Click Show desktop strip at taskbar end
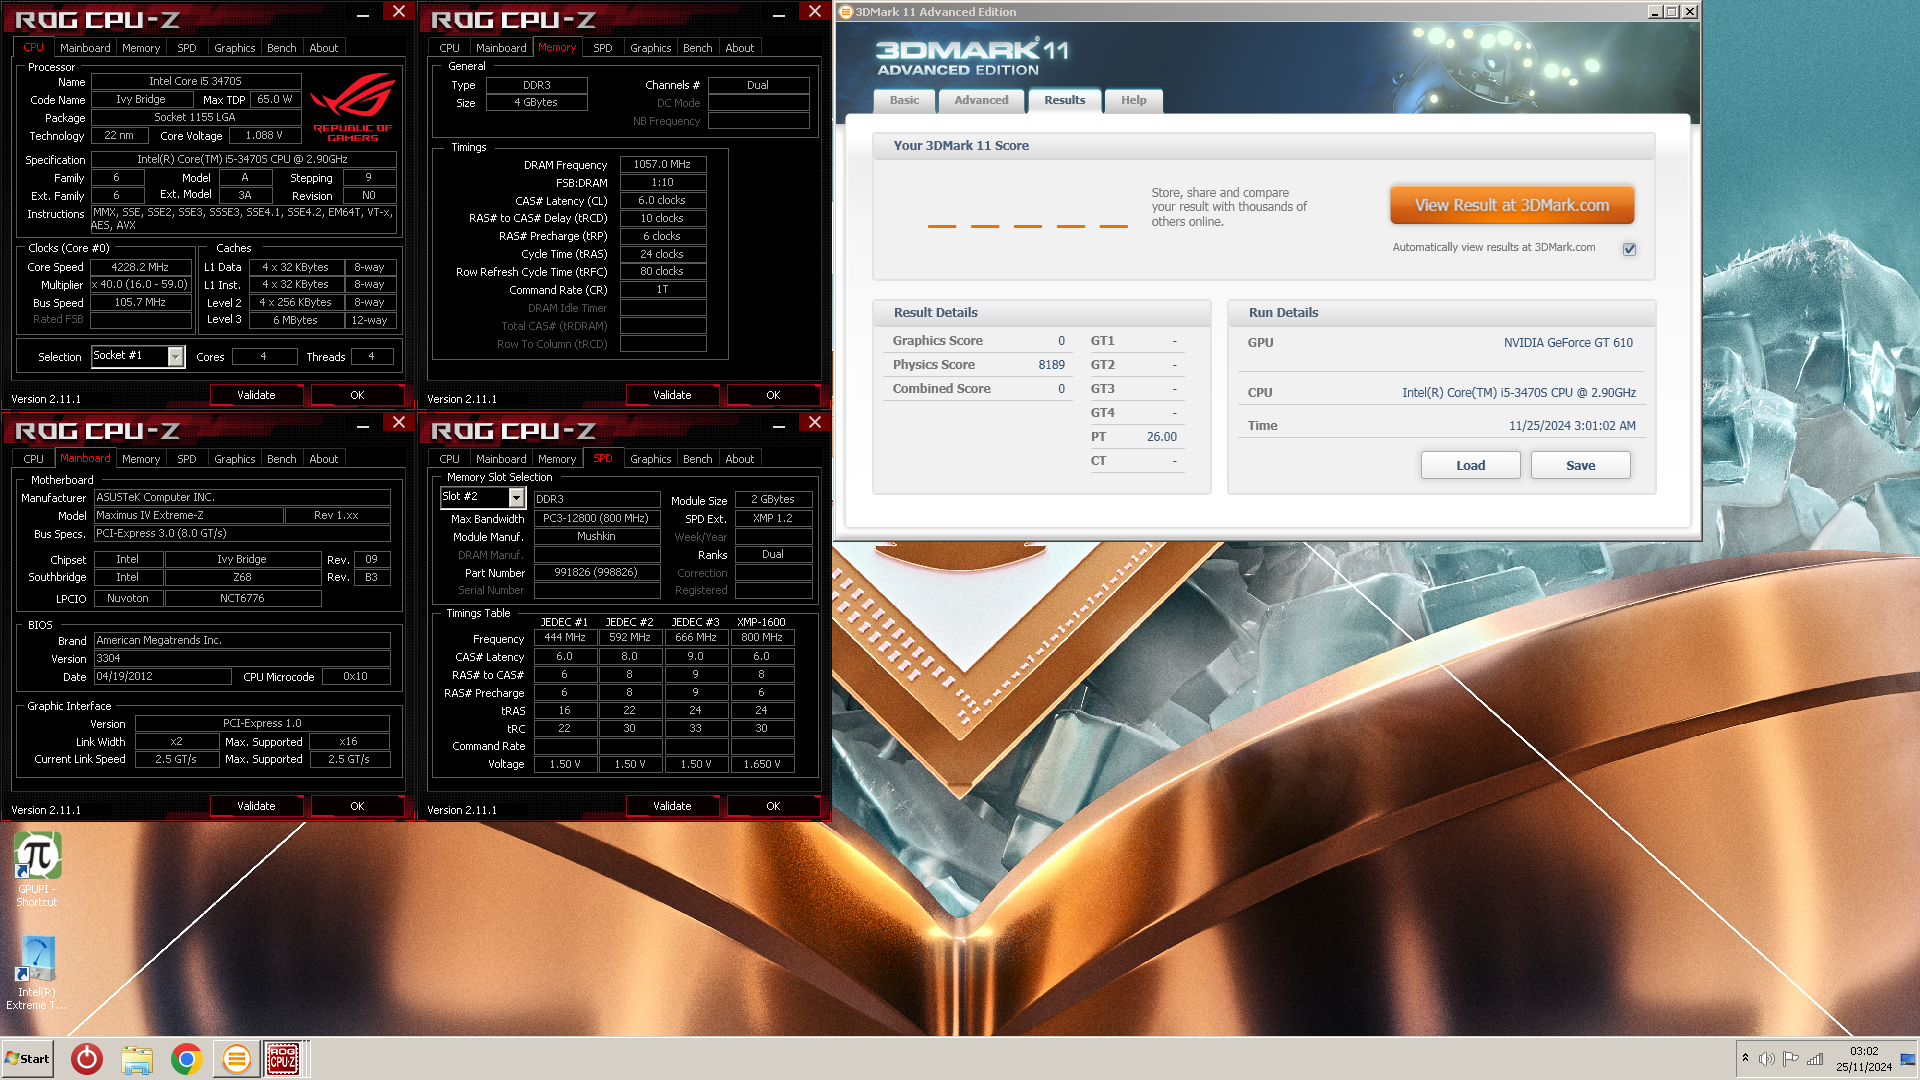The image size is (1920, 1080). click(1908, 1059)
